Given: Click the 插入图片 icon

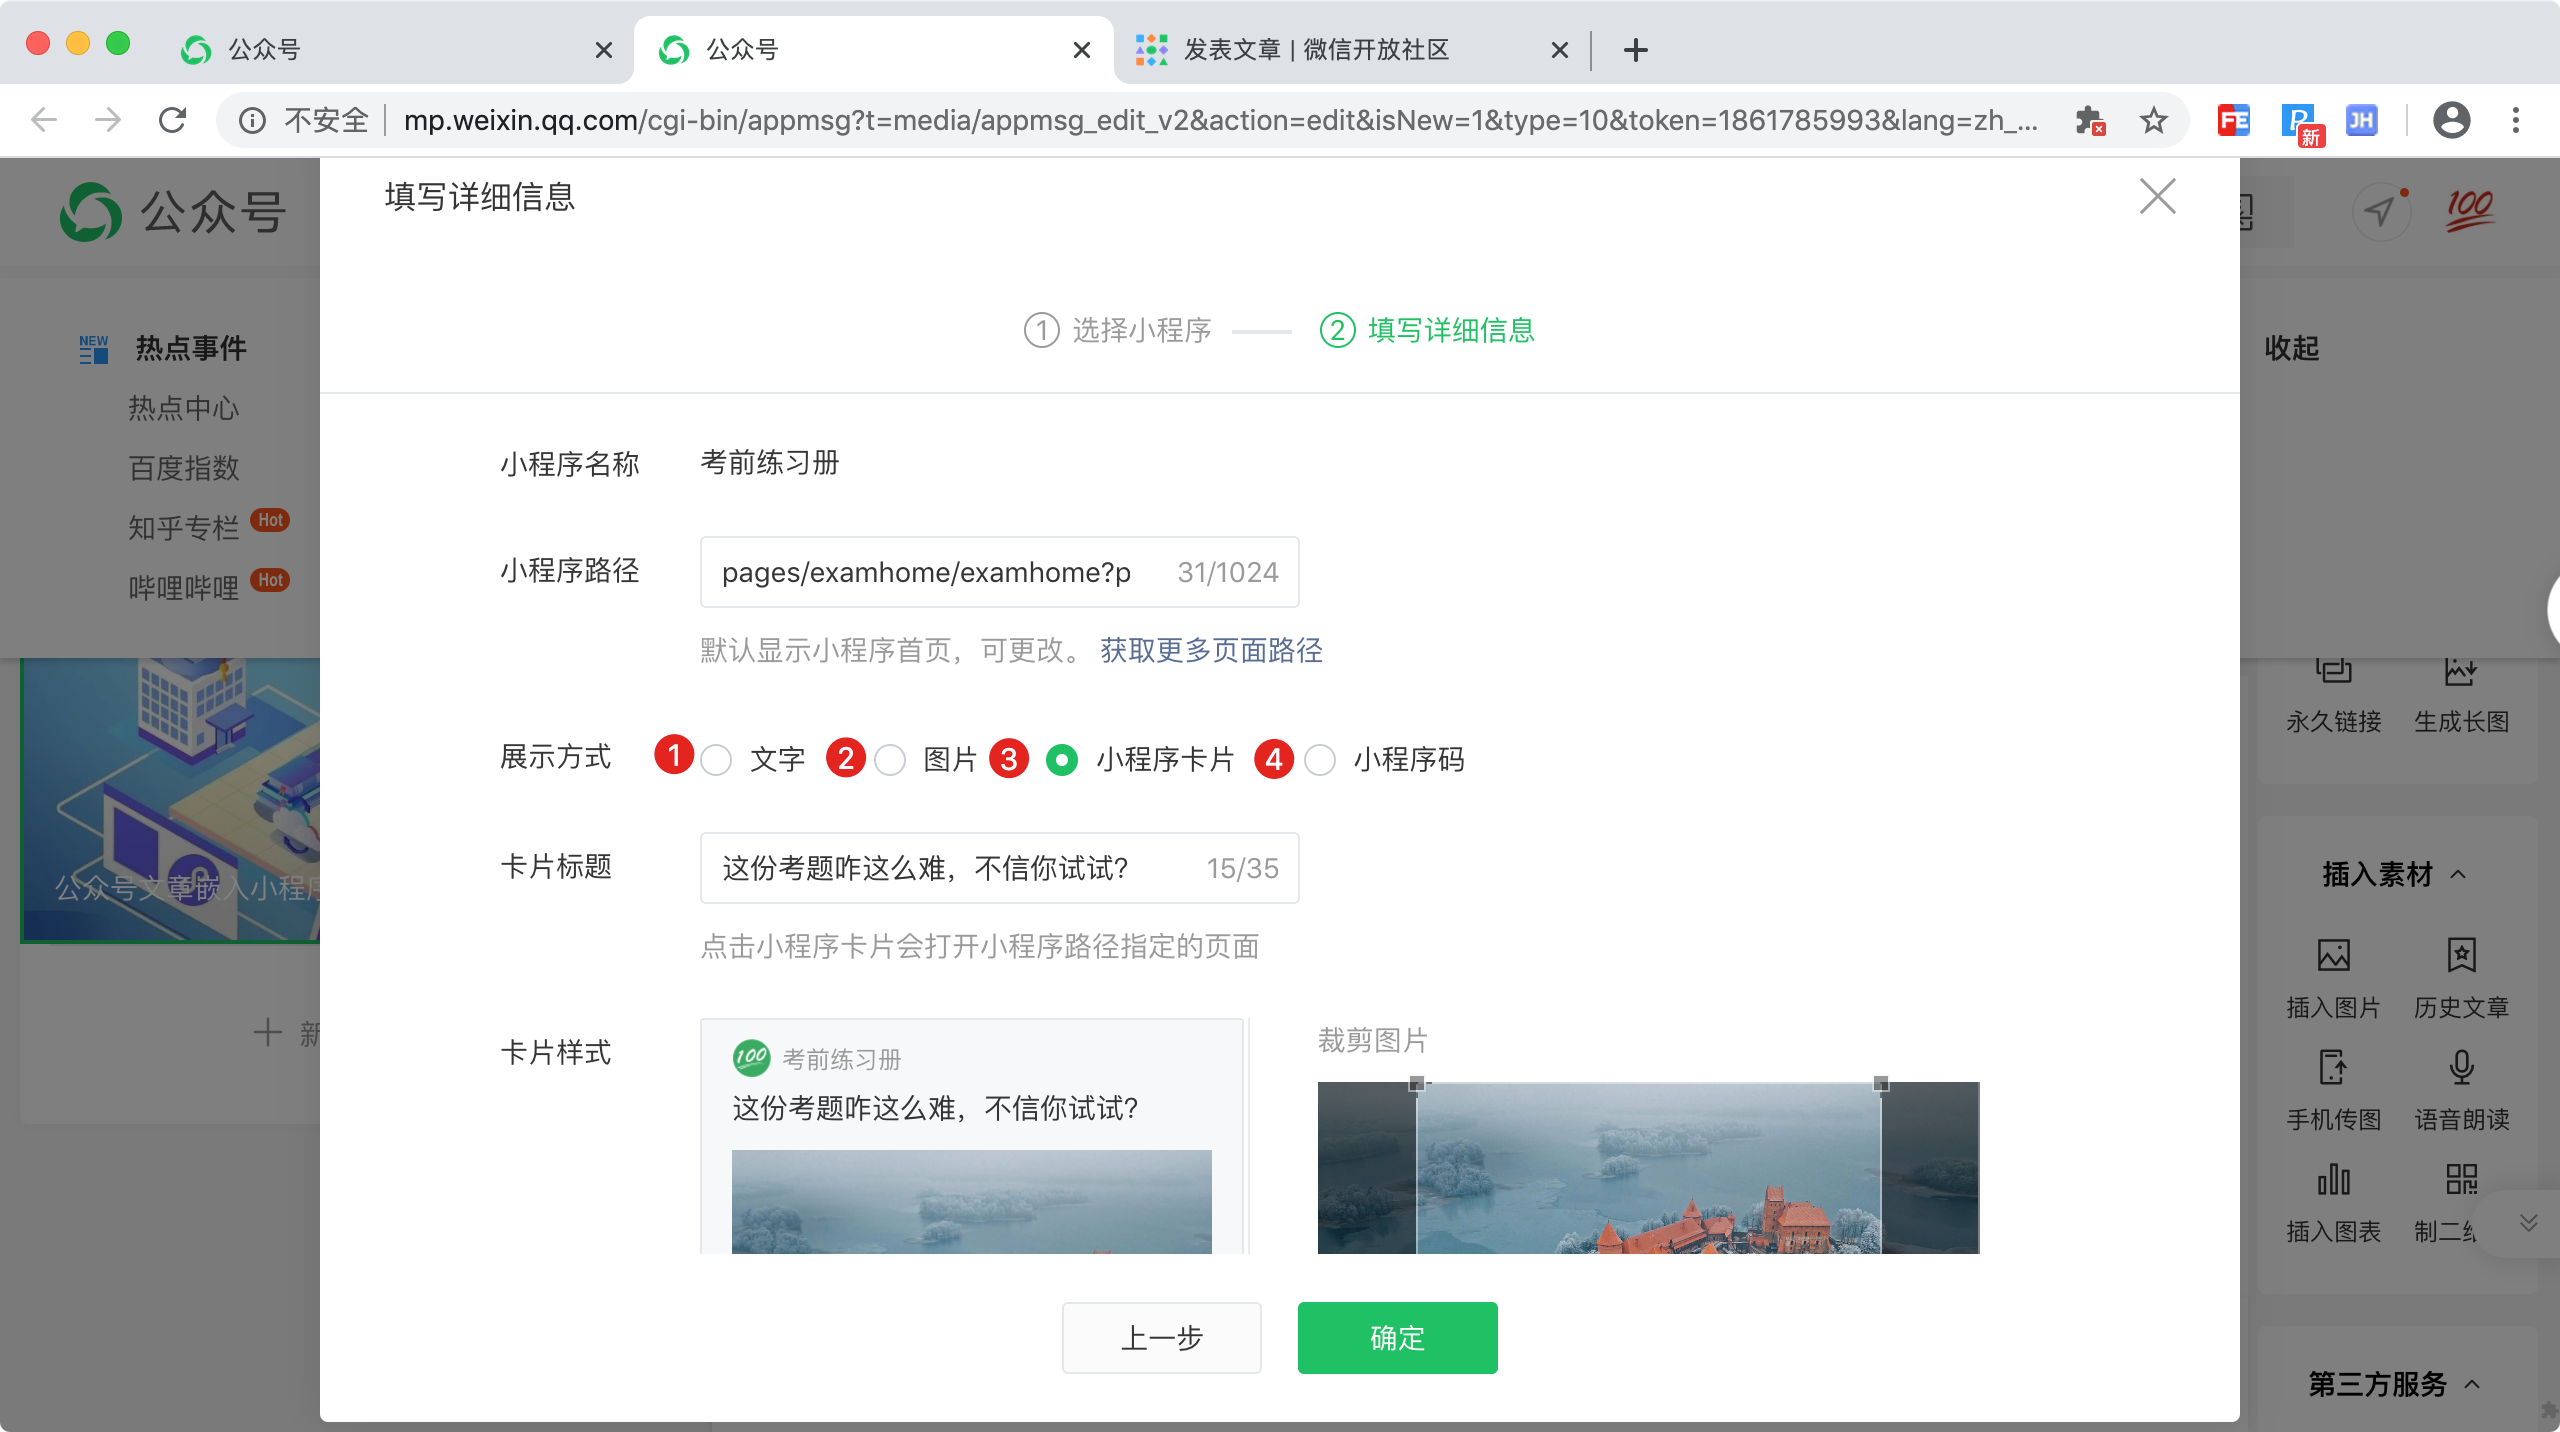Looking at the screenshot, I should coord(2333,956).
